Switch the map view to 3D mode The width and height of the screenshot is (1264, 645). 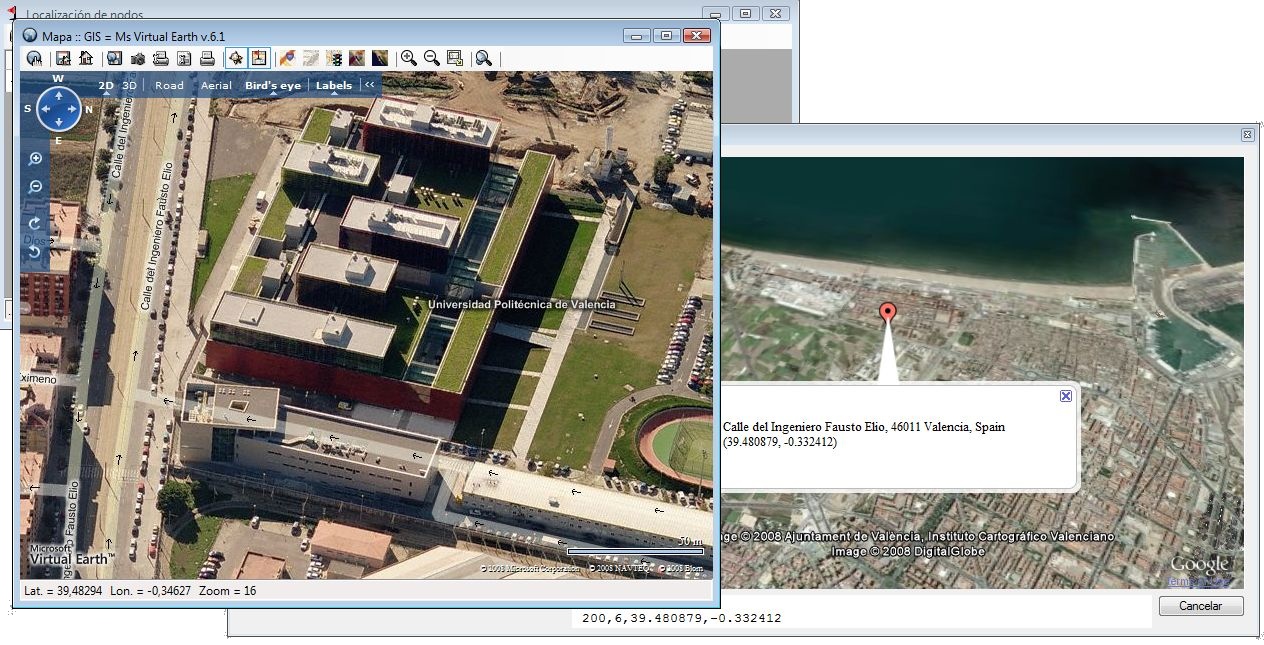coord(129,85)
